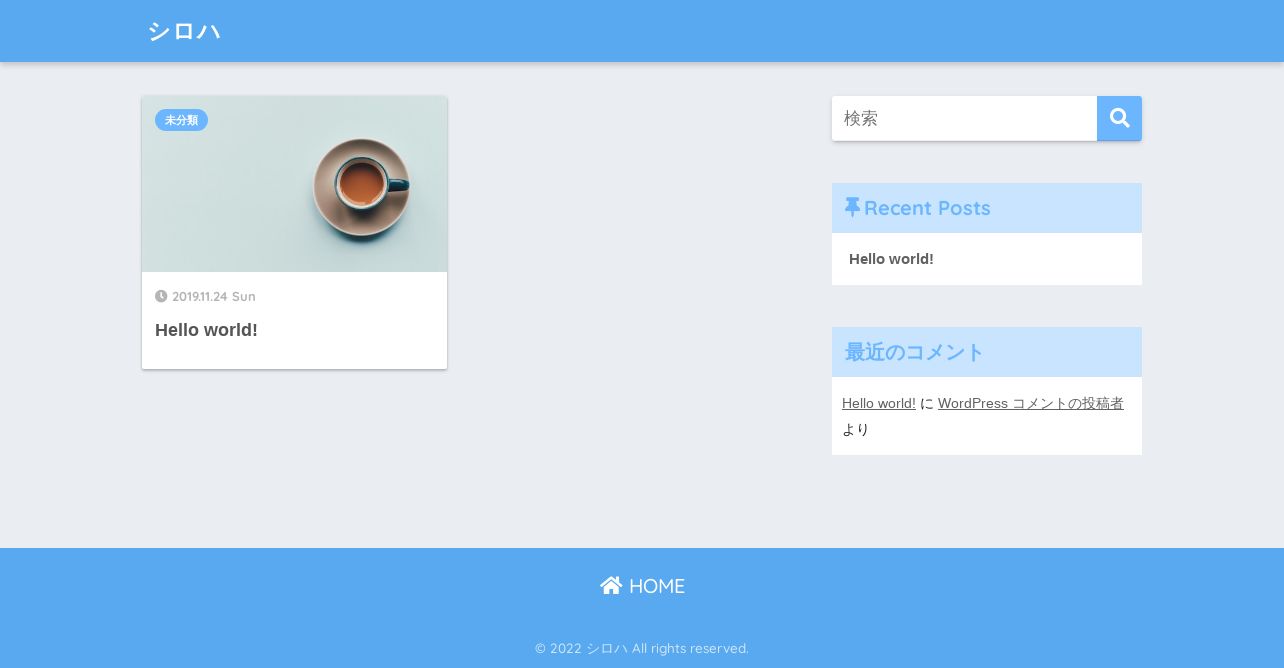
Task: Open Hello world! under Recent Posts
Action: (891, 259)
